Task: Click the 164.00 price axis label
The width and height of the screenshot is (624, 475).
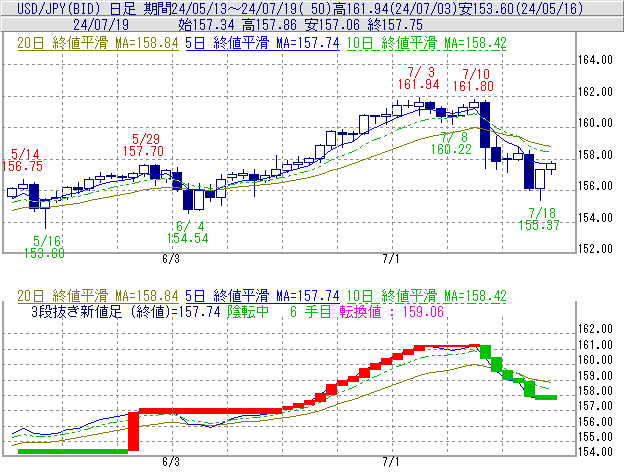Action: point(595,60)
